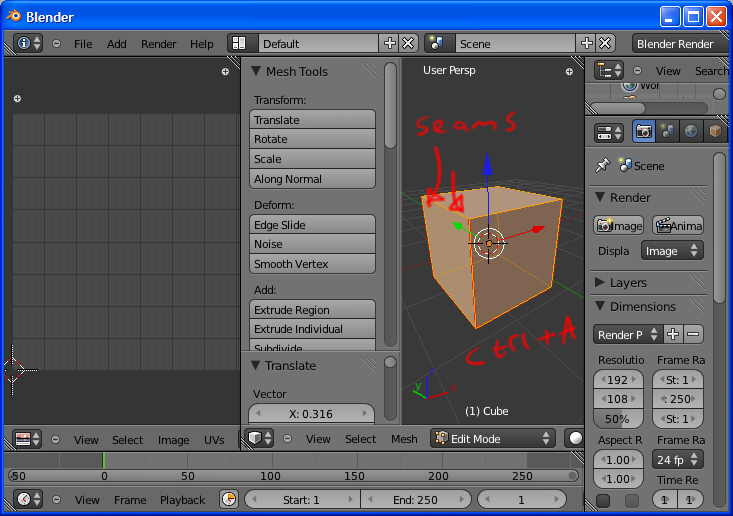Click the pin icon beside Scene
Screen dimensions: 733x516
(602, 166)
